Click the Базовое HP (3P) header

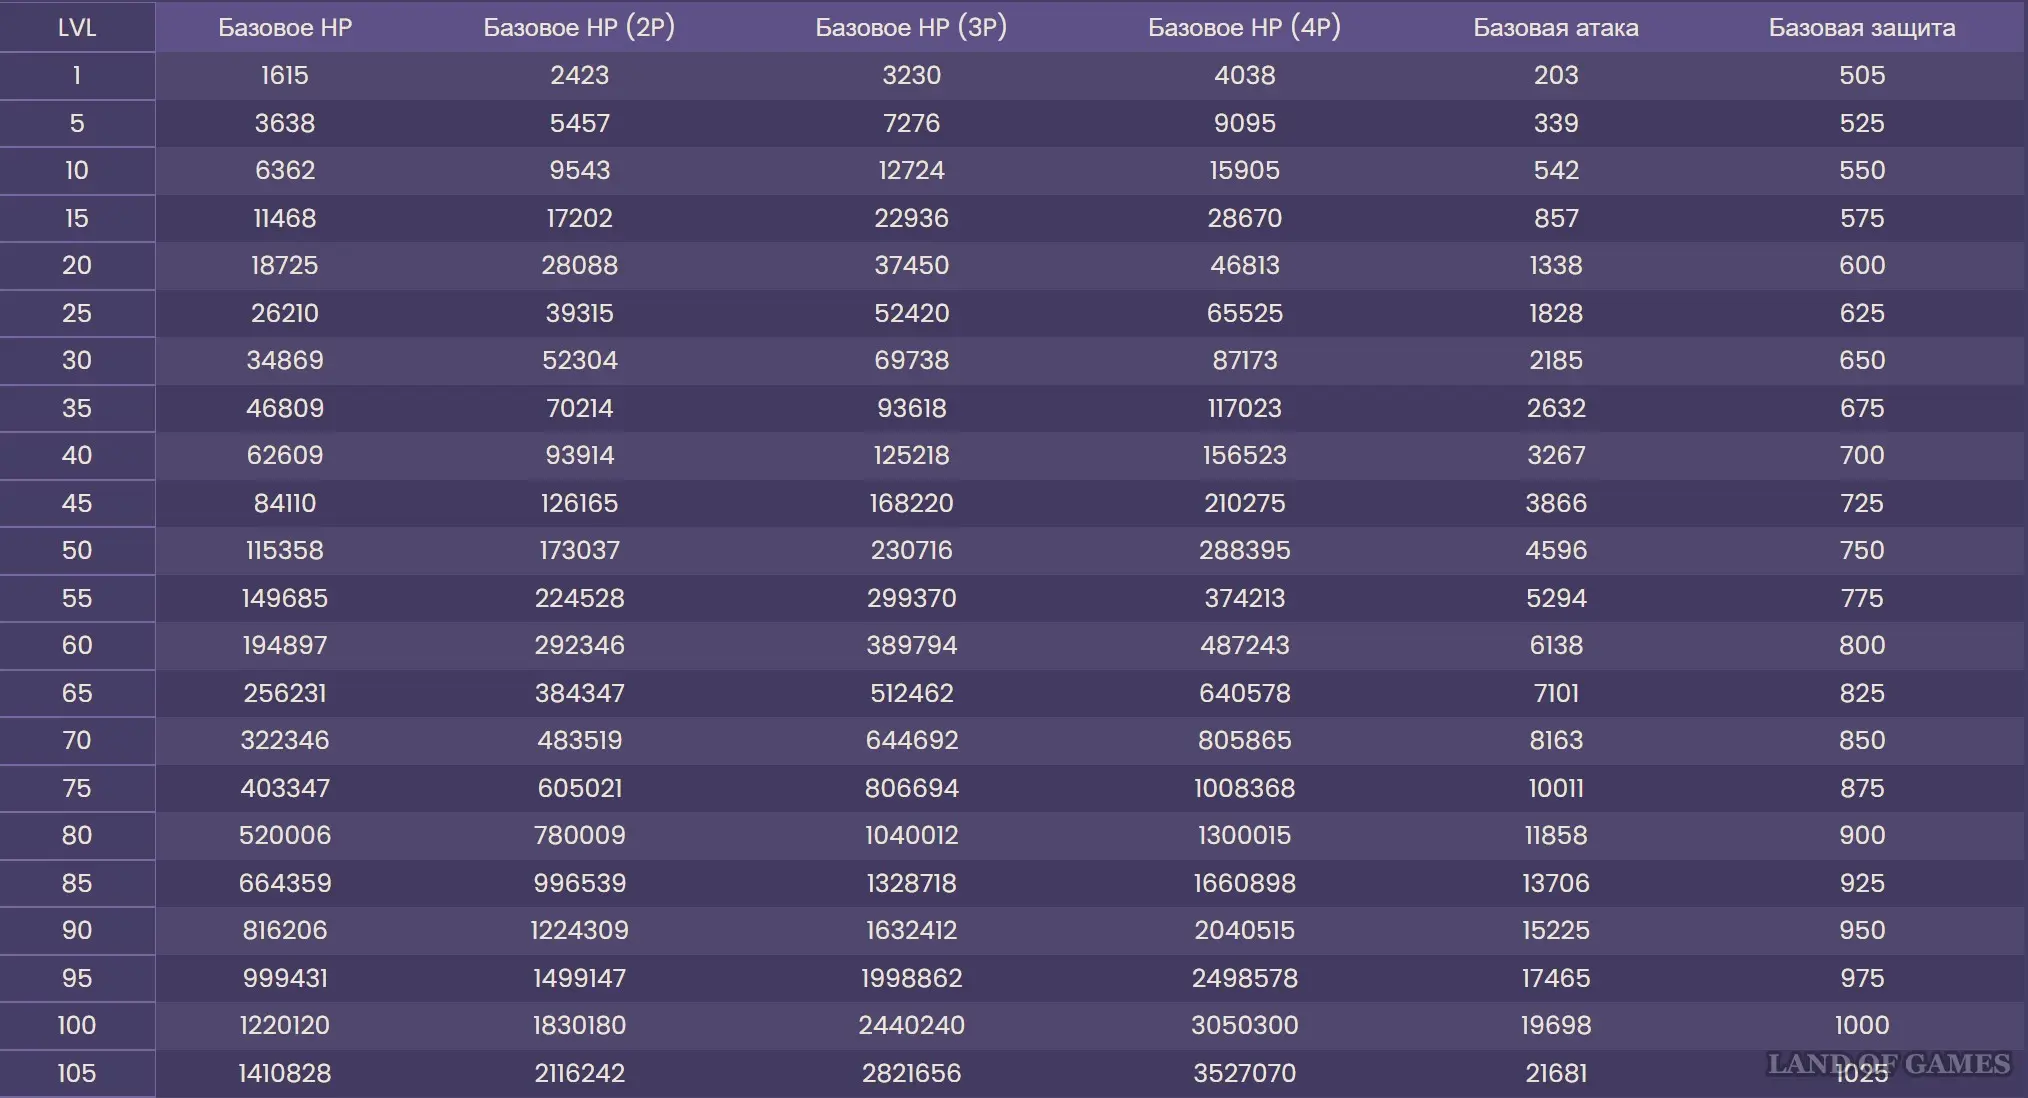point(911,27)
